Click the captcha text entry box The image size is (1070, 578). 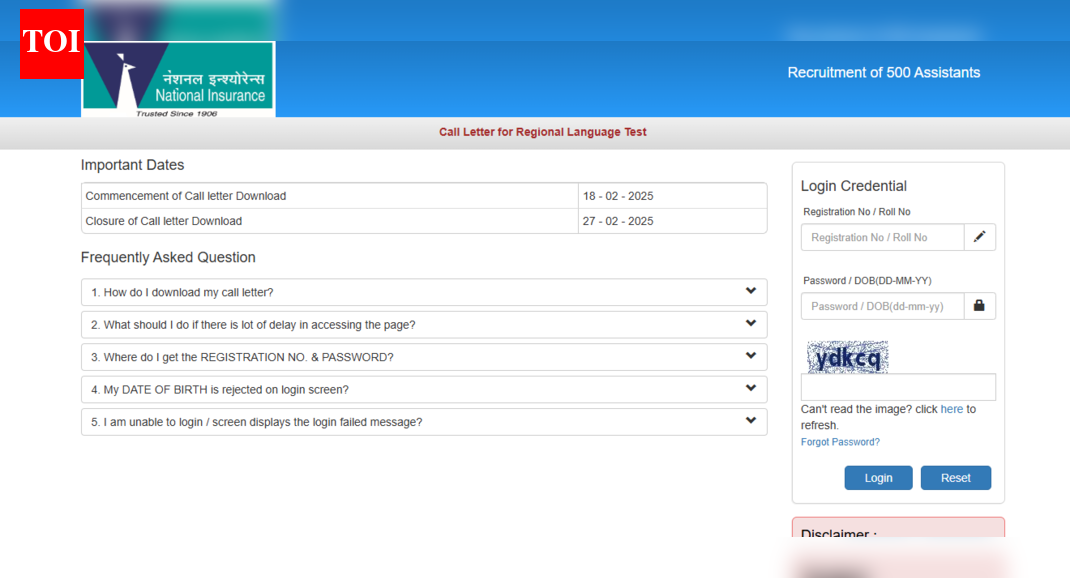coord(898,387)
